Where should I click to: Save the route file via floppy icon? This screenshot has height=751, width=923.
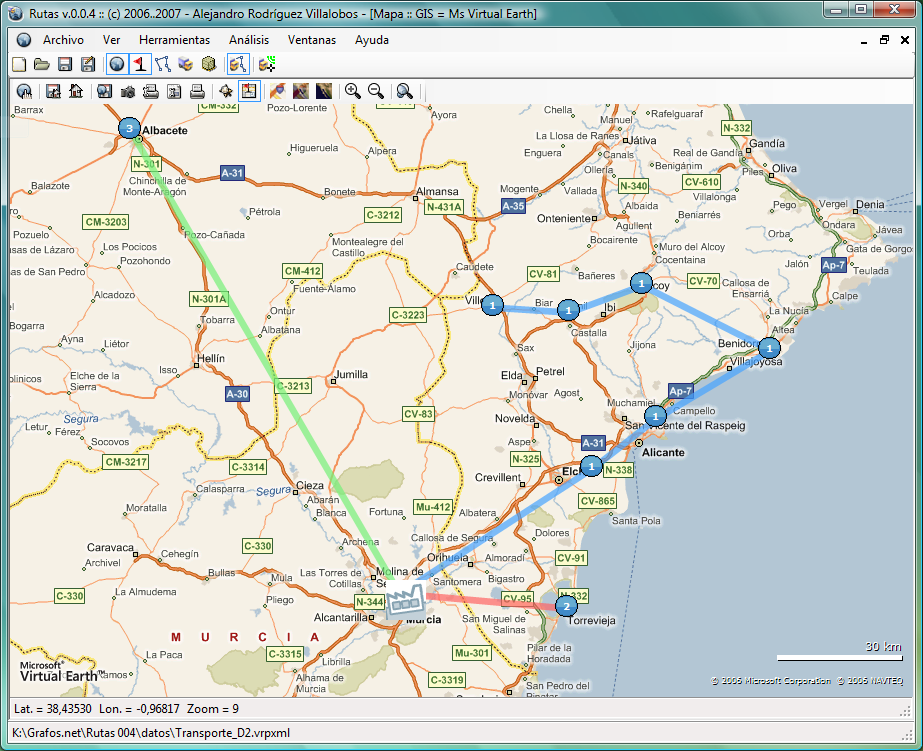pos(64,65)
